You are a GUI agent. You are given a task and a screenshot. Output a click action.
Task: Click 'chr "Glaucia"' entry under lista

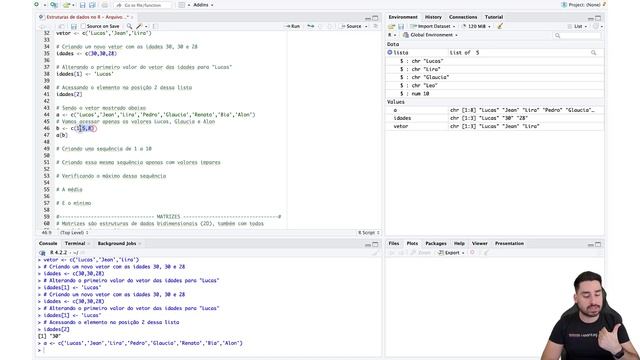pyautogui.click(x=430, y=78)
